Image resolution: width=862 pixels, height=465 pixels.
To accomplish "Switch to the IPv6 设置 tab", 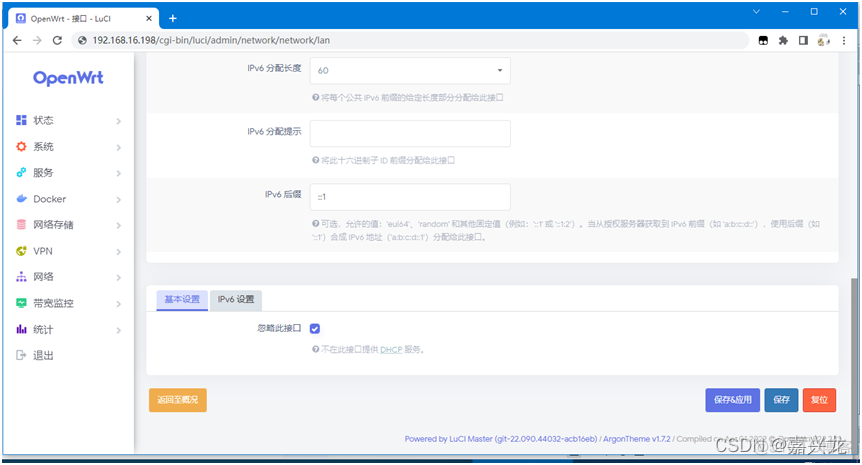I will pos(236,300).
